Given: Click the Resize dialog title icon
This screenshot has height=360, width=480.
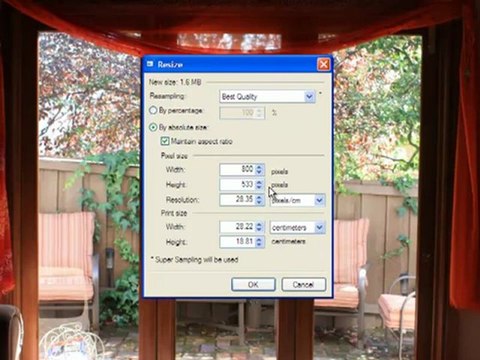Looking at the screenshot, I should click(x=150, y=64).
